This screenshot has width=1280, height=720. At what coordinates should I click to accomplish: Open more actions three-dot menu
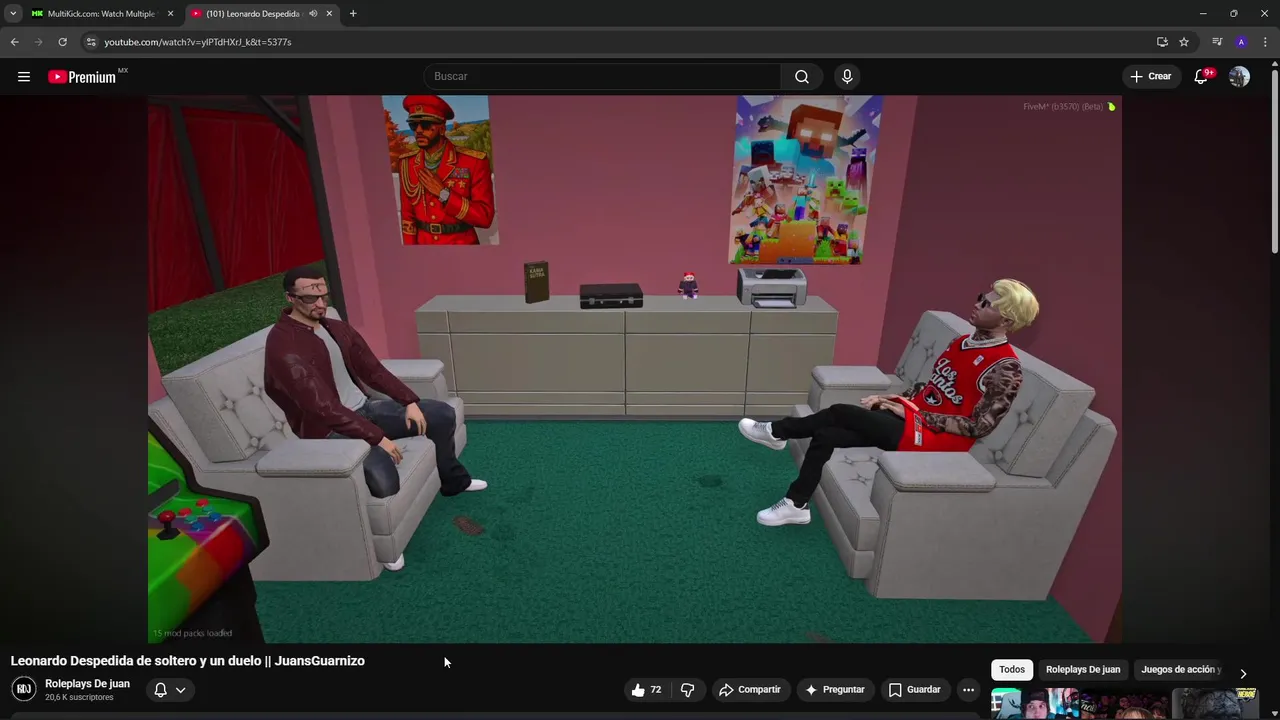968,690
